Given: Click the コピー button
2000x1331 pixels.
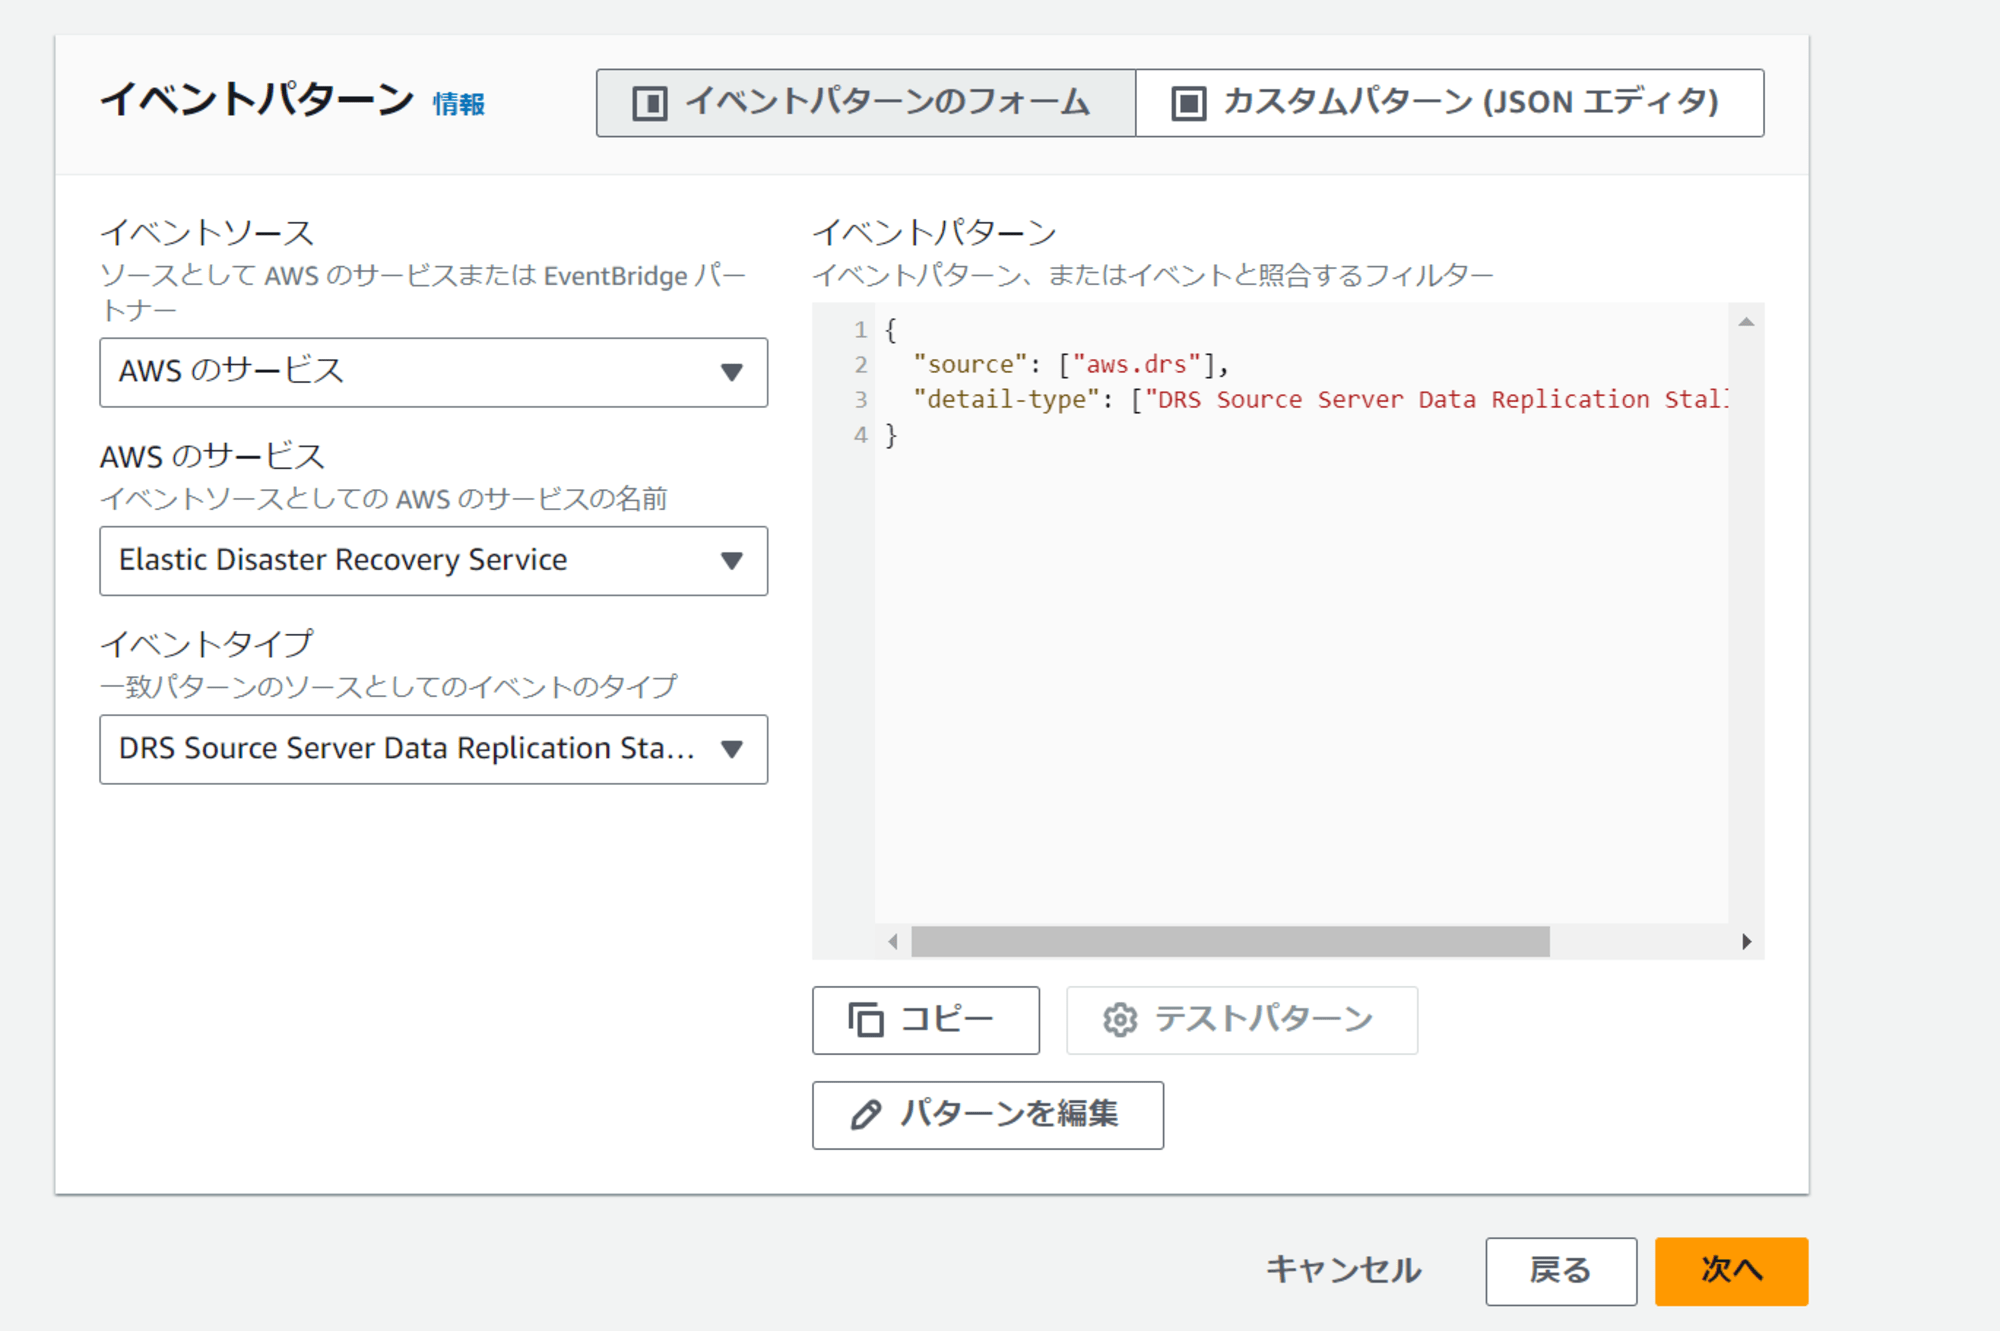Looking at the screenshot, I should coord(926,1020).
